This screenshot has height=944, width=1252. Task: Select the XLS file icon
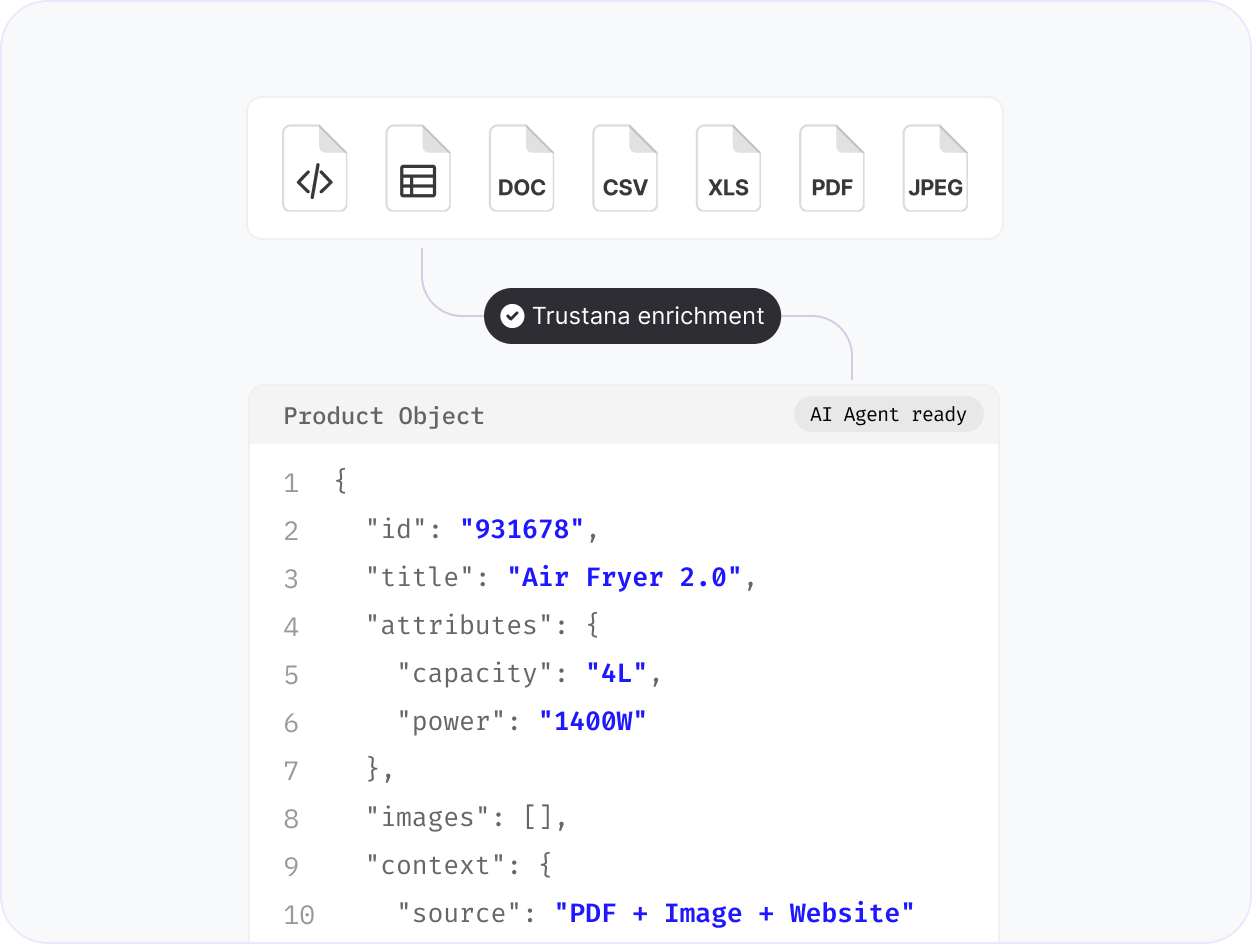(x=729, y=168)
